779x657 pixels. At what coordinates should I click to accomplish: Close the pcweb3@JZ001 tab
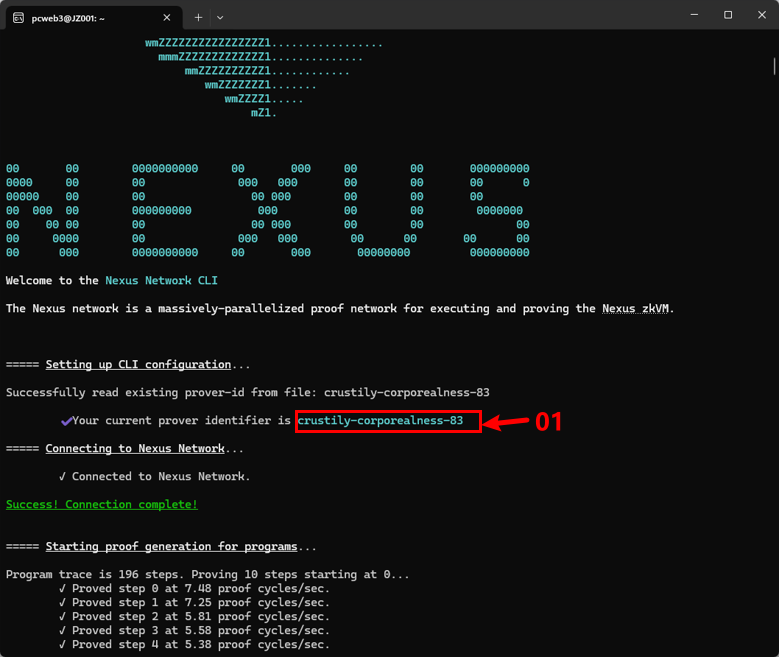167,18
